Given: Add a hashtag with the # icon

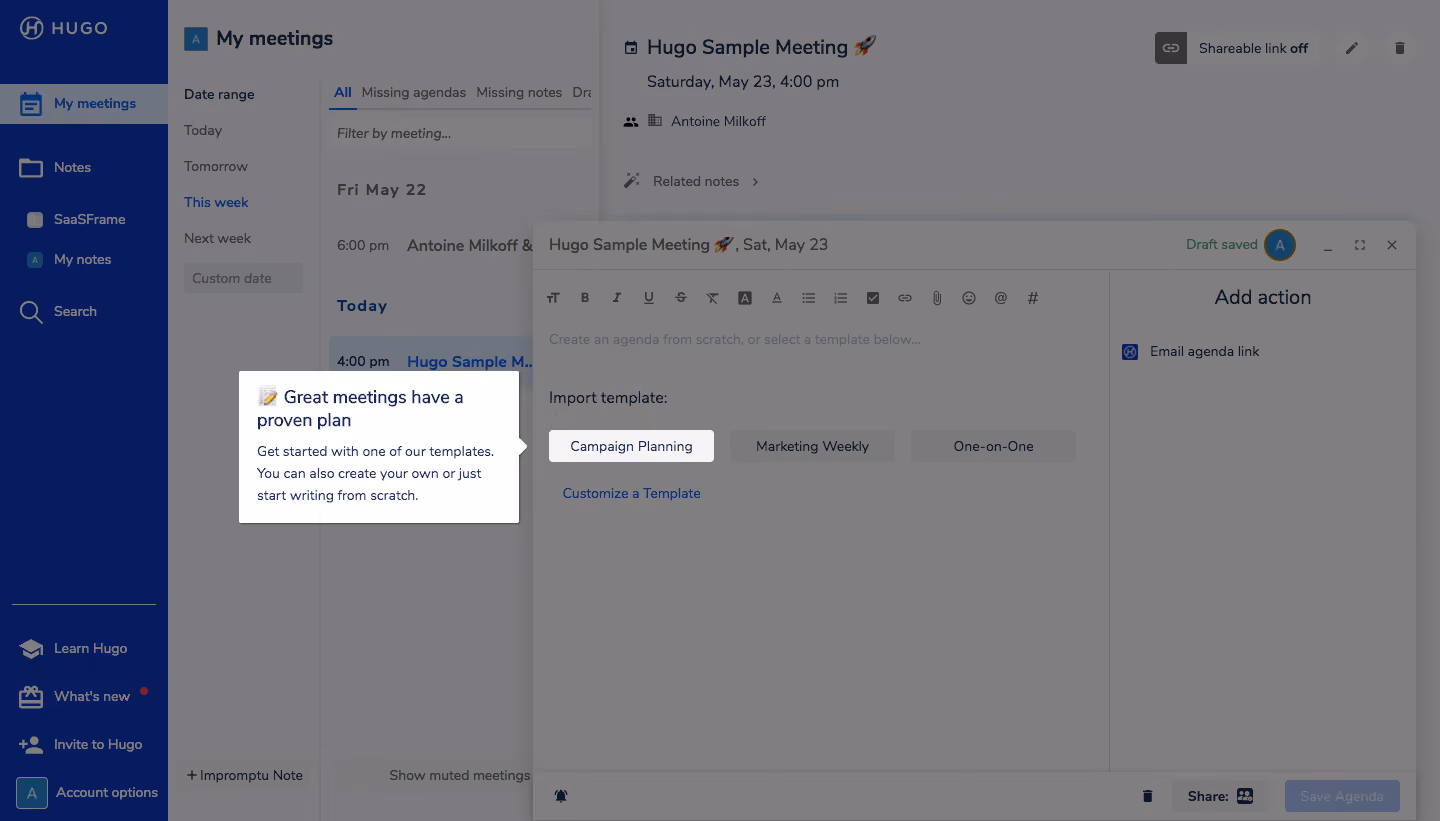Looking at the screenshot, I should click(x=1033, y=298).
